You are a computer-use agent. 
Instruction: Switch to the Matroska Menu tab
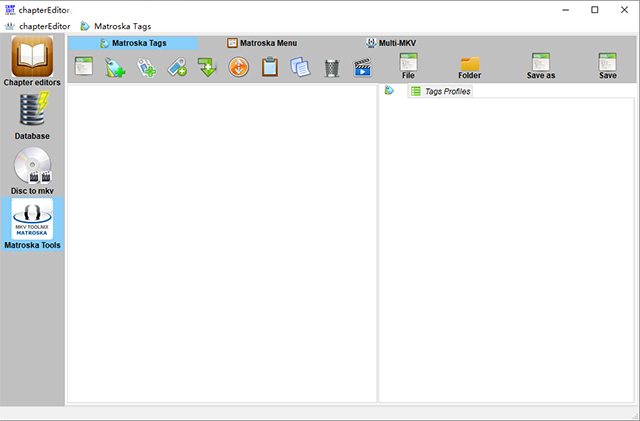(x=262, y=43)
